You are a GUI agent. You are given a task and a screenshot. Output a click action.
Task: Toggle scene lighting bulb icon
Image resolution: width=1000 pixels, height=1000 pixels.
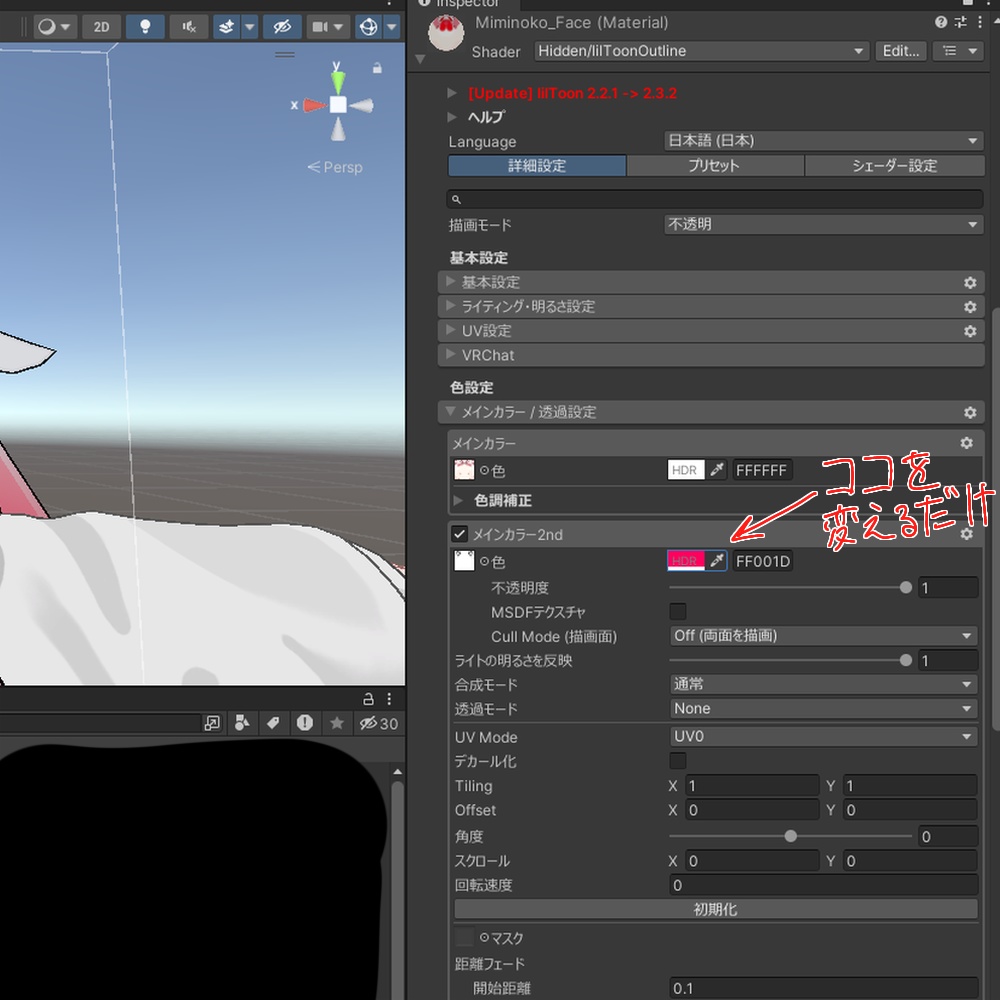[x=145, y=27]
